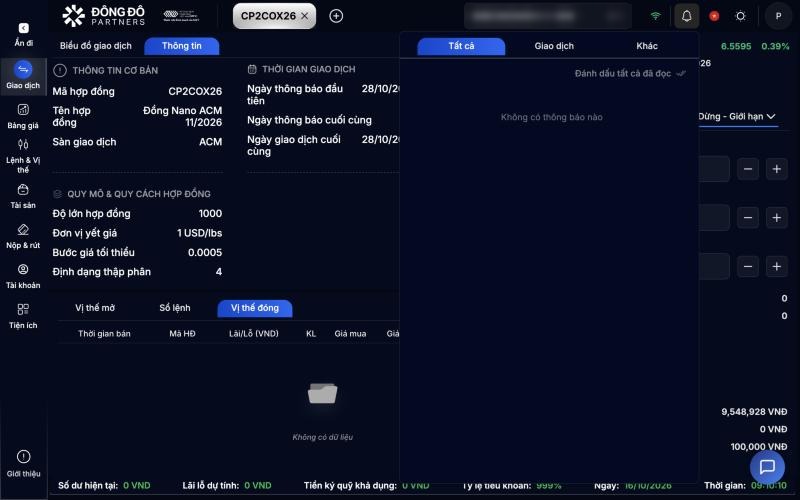This screenshot has height=500, width=800.
Task: Open Lệnh & Vị thế section
Action: point(23,156)
